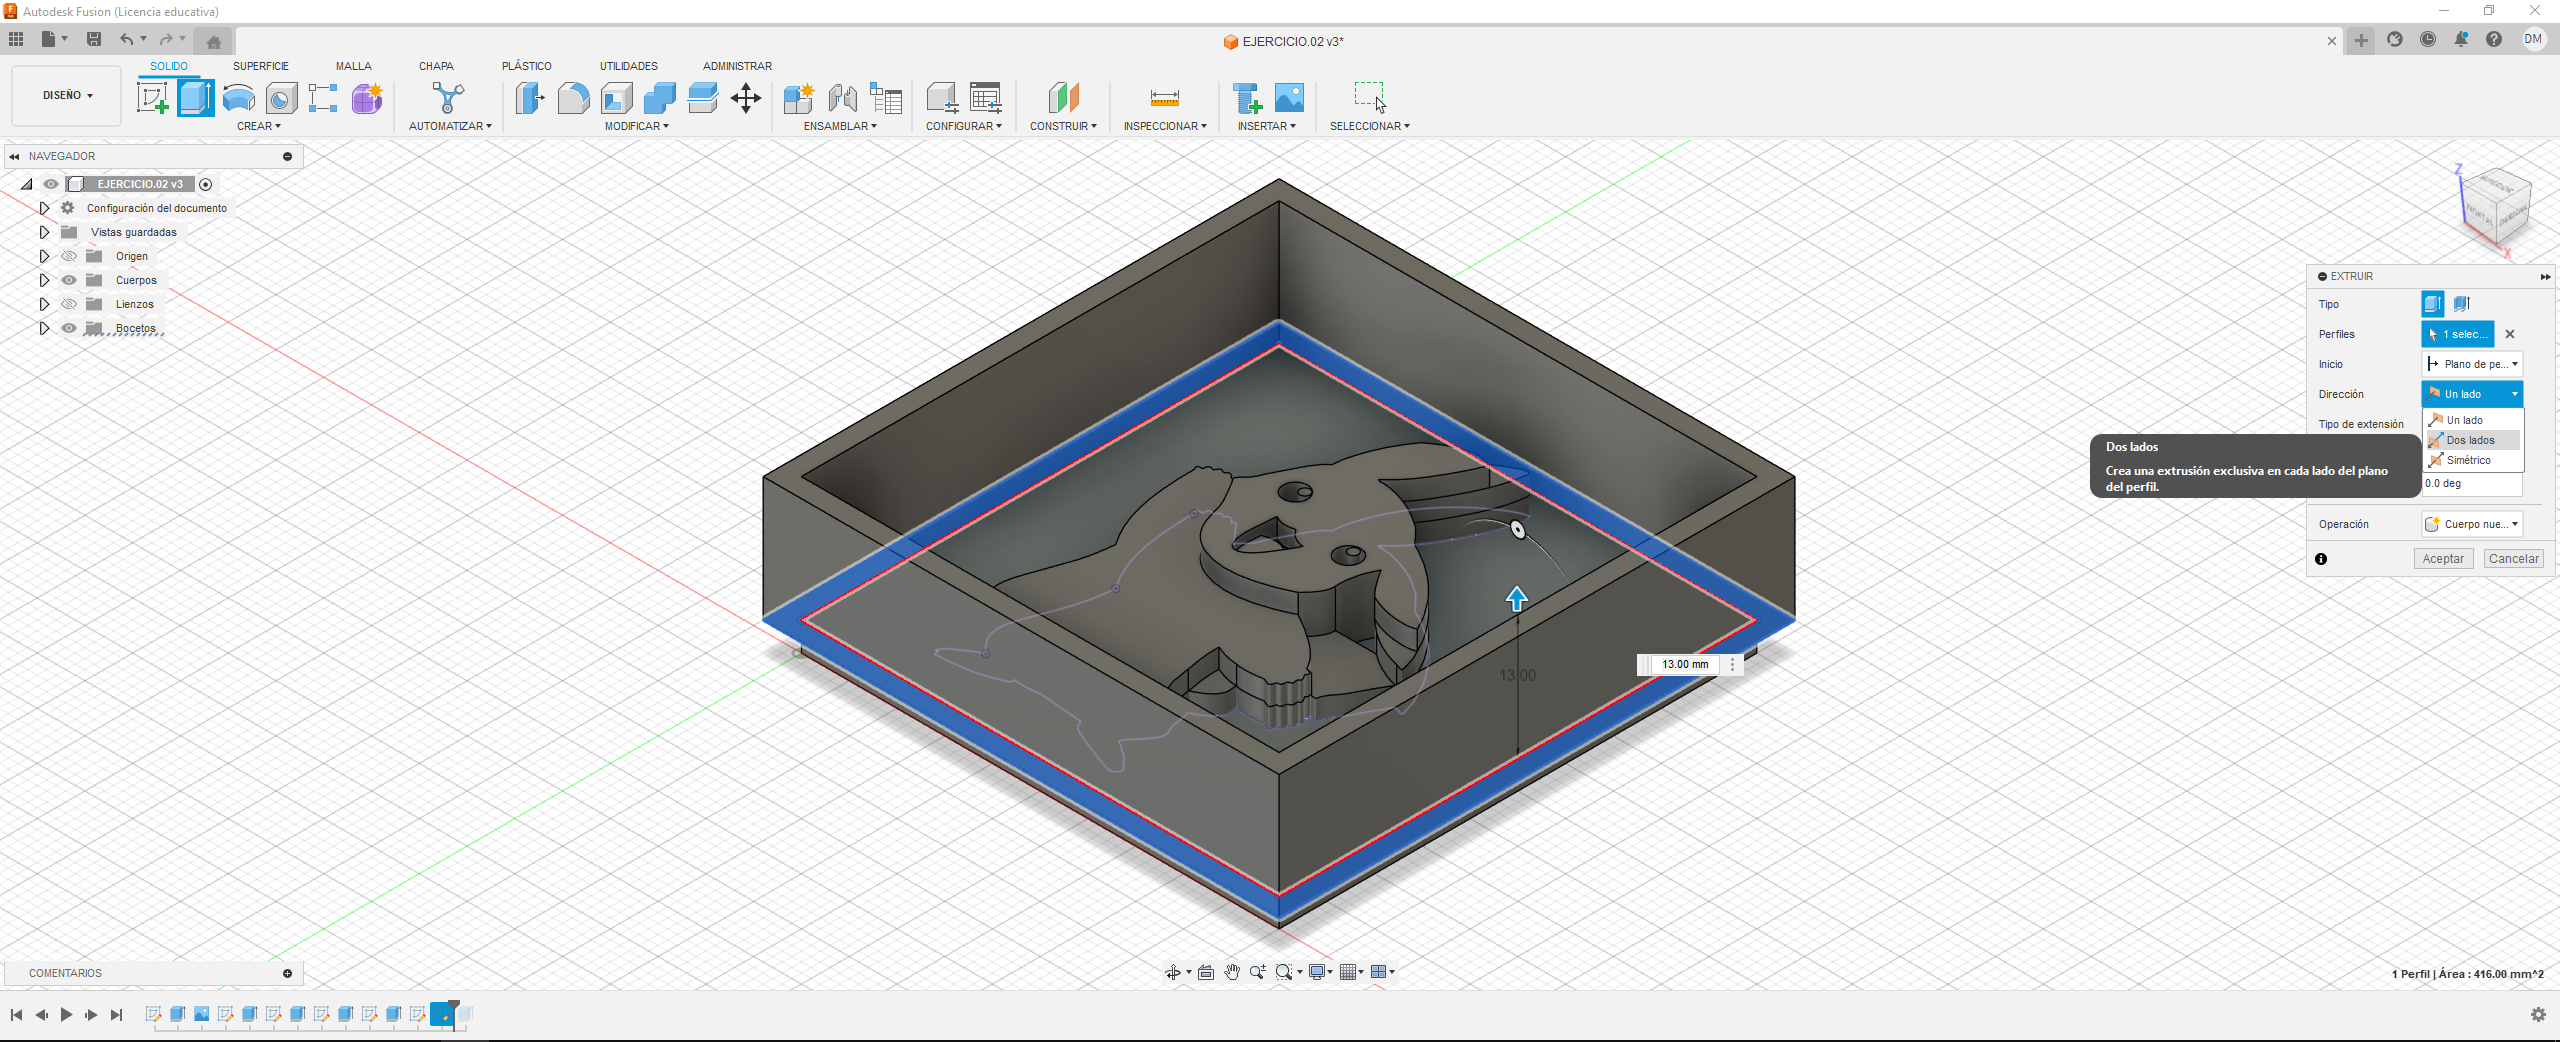Click the Measure ruler icon

1165,98
